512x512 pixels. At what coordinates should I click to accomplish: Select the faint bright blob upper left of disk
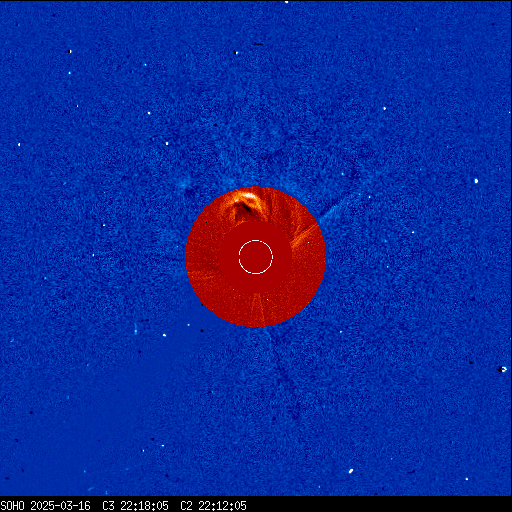click(x=183, y=183)
